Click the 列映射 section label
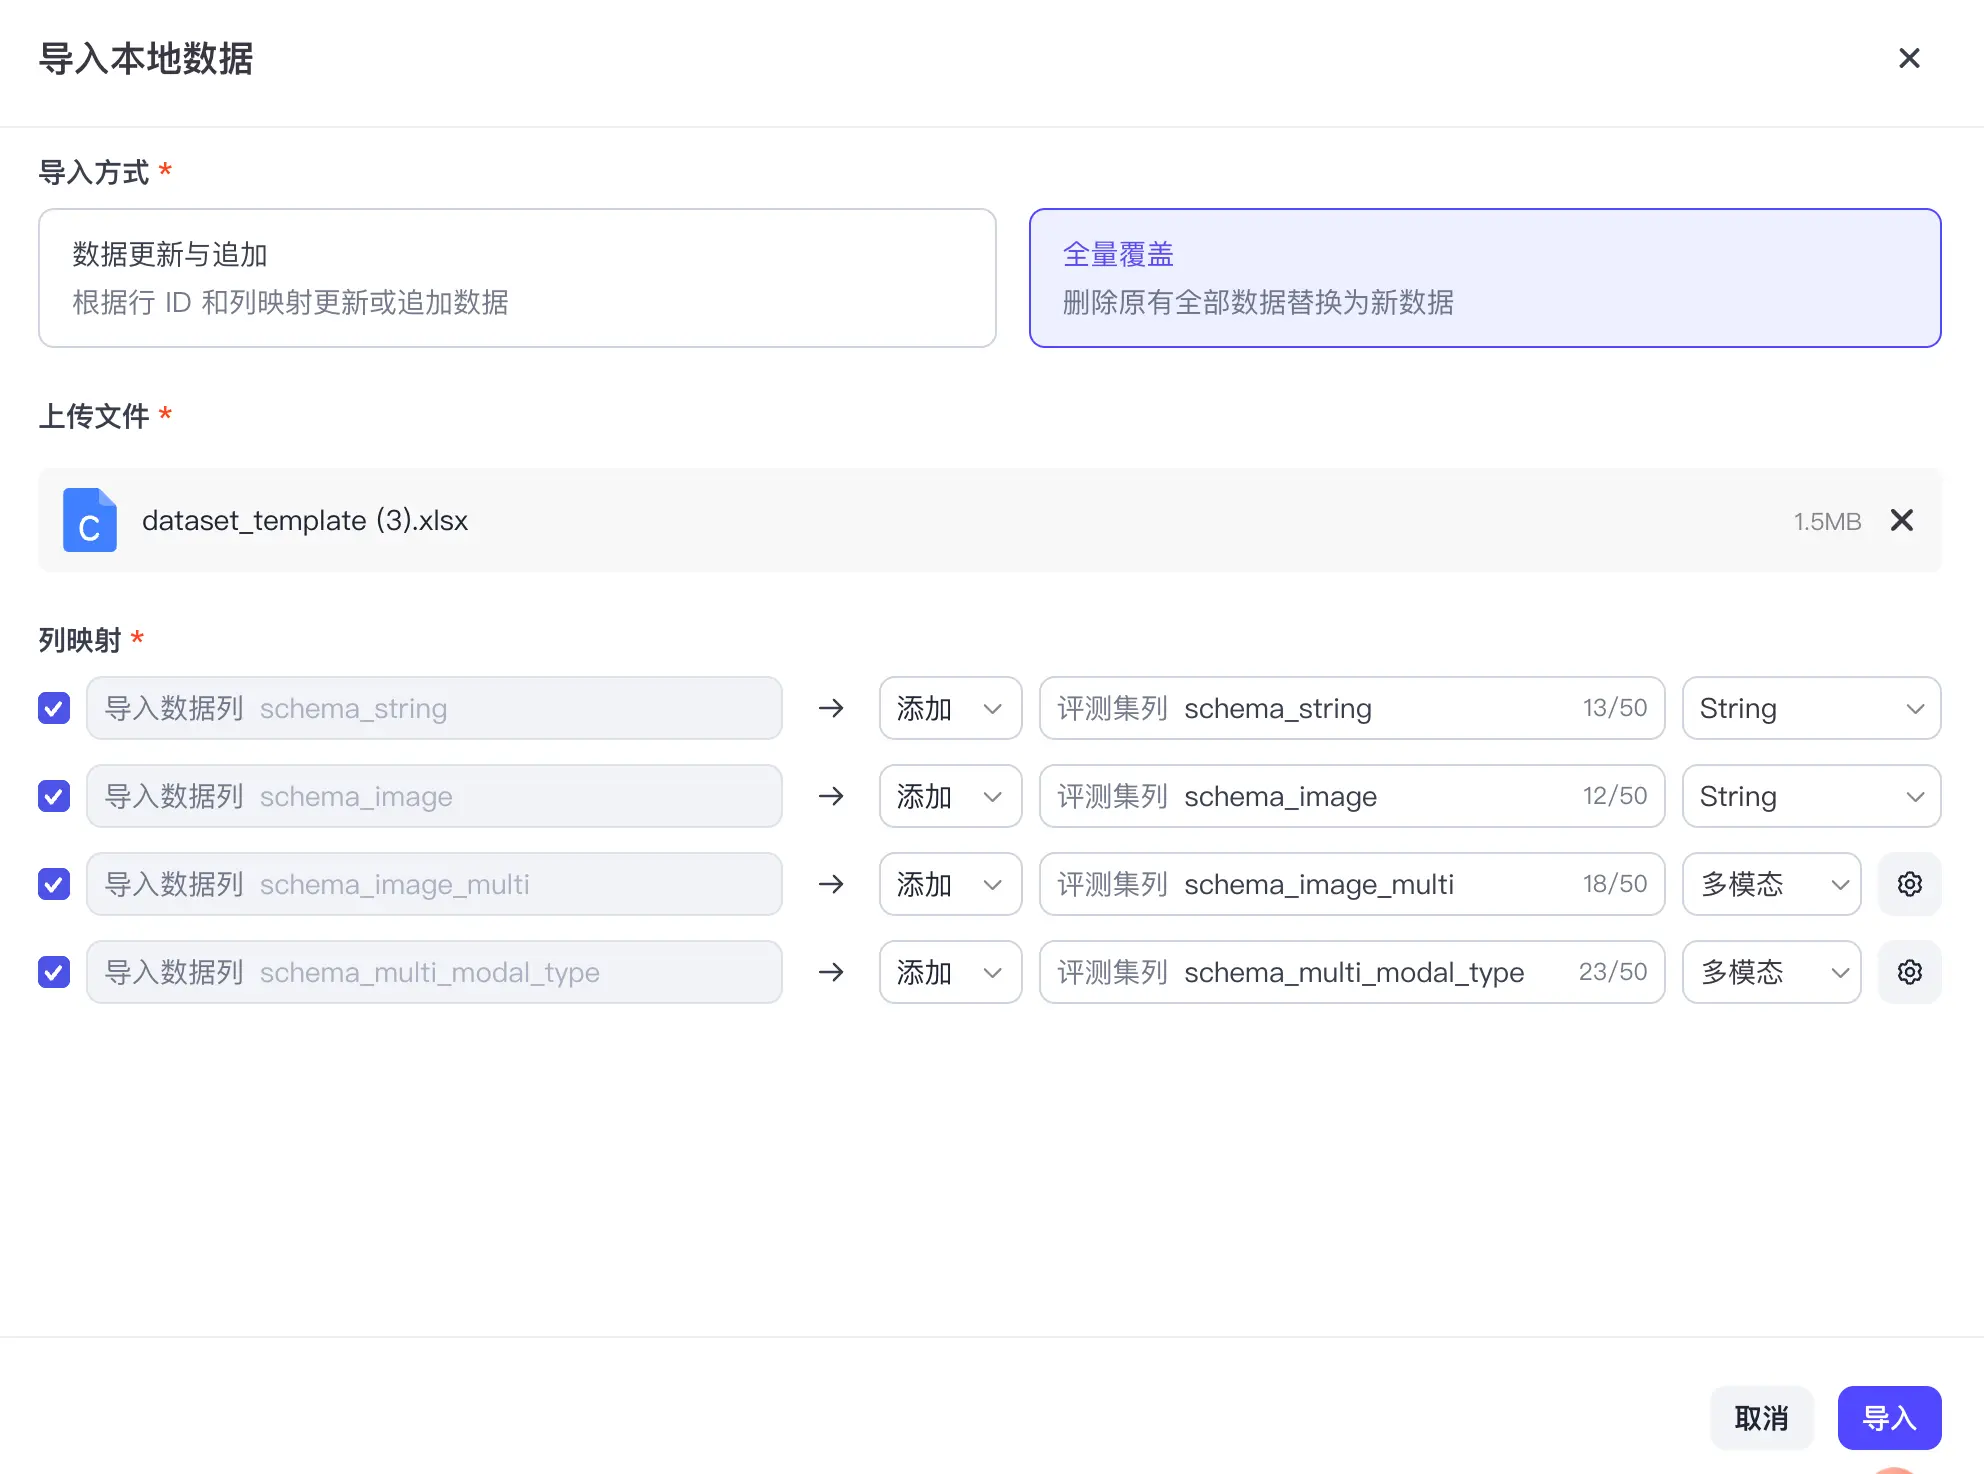 (80, 640)
